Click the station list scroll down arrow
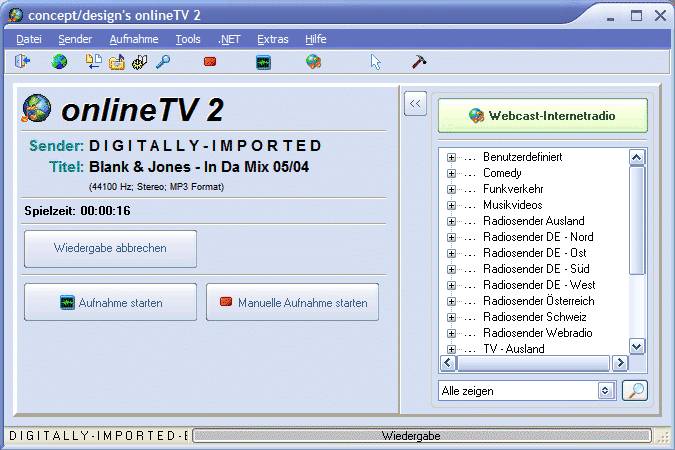Image resolution: width=675 pixels, height=450 pixels. point(637,346)
